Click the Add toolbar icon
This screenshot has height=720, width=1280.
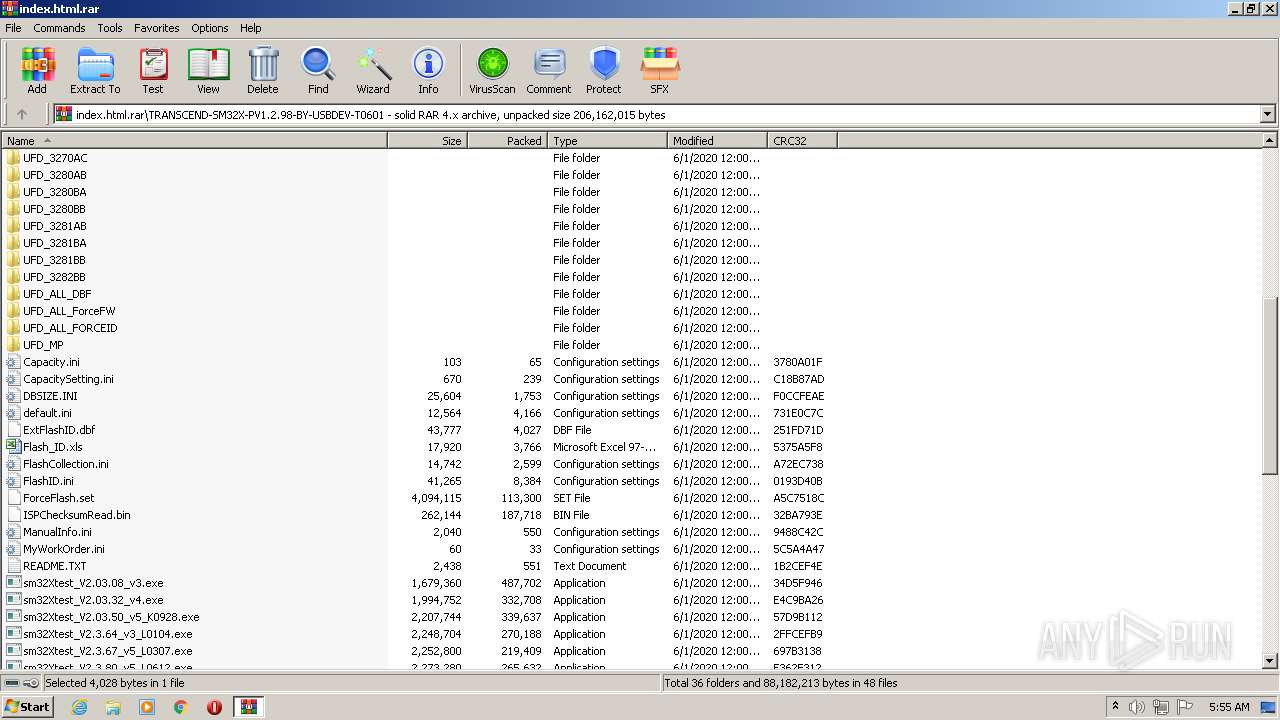37,71
